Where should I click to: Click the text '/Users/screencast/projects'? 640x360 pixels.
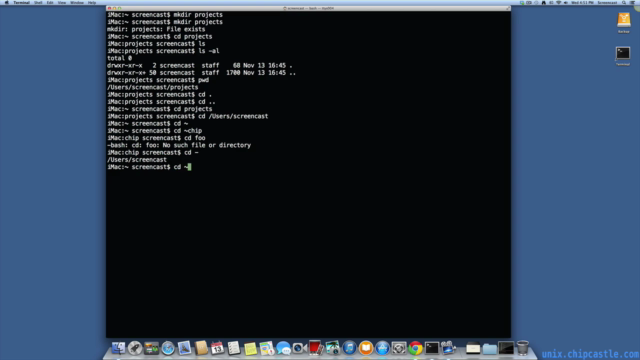coord(153,87)
